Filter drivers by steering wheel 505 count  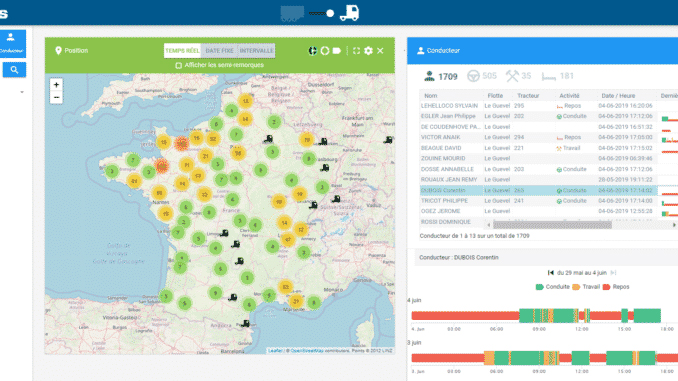click(482, 76)
